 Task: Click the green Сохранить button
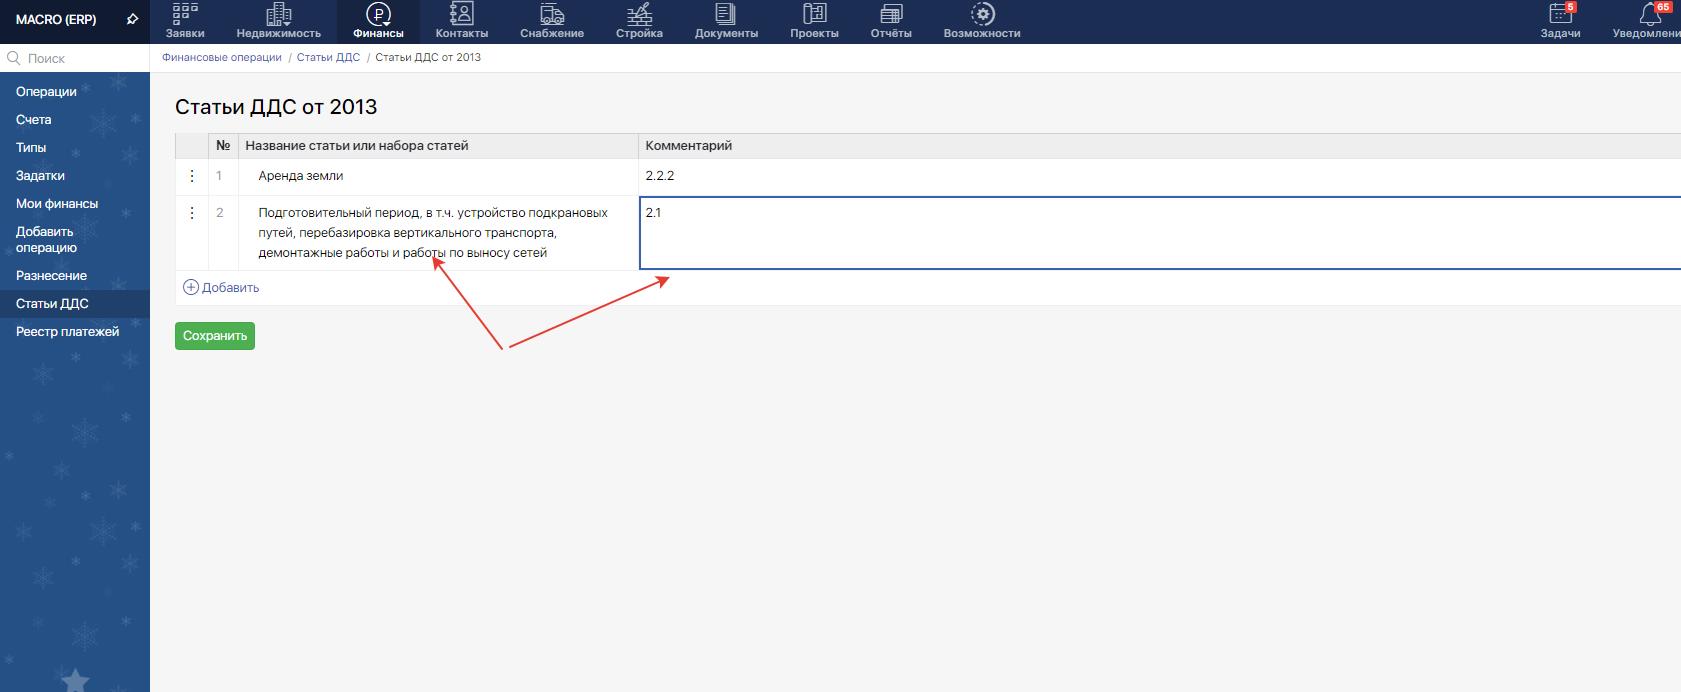(215, 336)
